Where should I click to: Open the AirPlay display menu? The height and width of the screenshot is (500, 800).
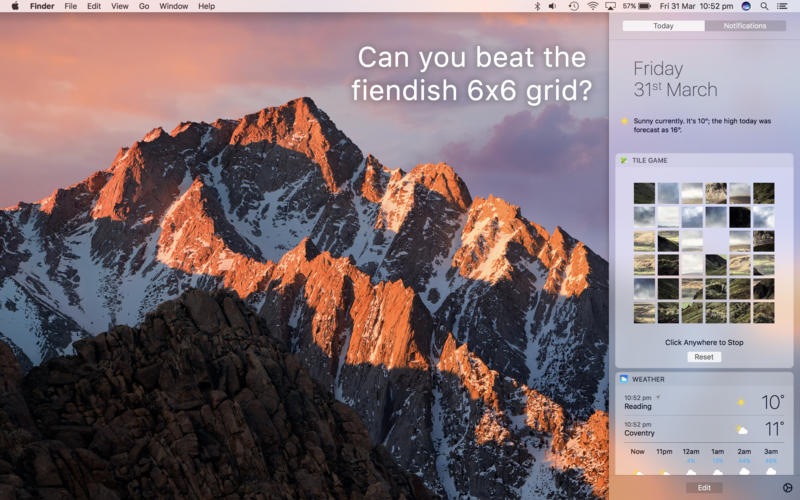(610, 6)
